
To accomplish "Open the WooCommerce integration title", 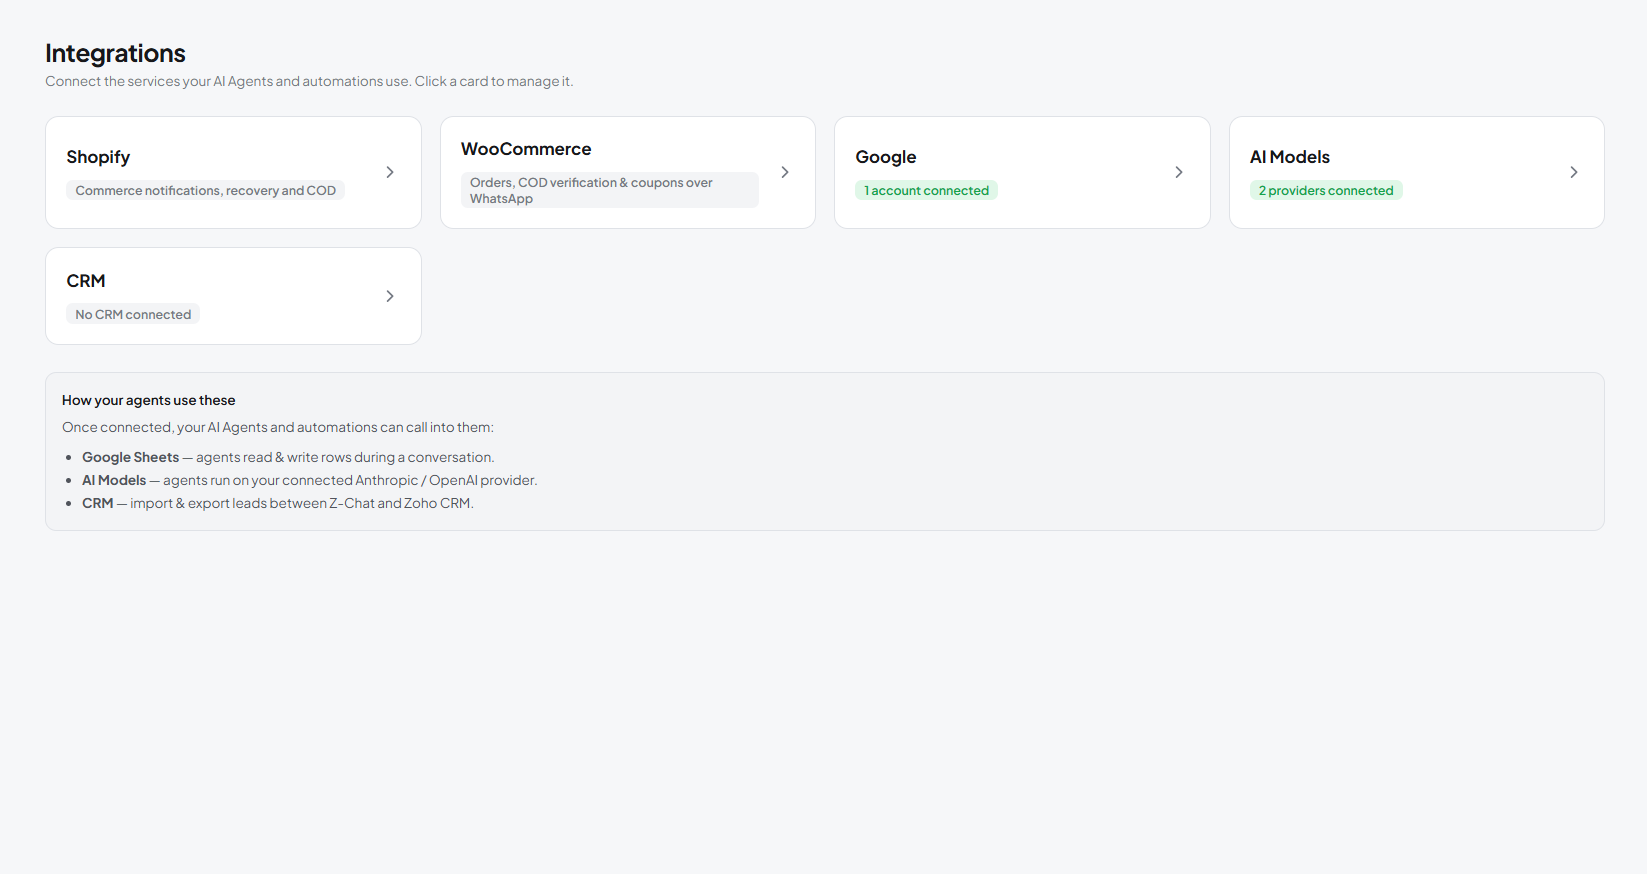I will [526, 149].
